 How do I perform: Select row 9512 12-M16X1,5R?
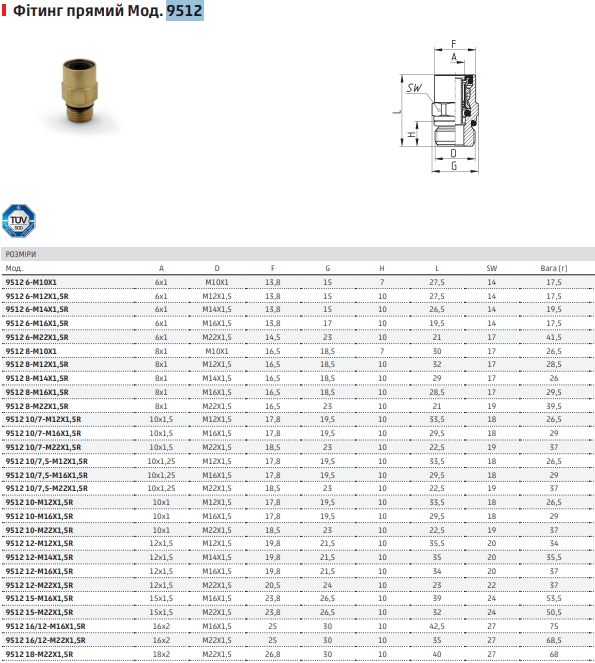298,571
